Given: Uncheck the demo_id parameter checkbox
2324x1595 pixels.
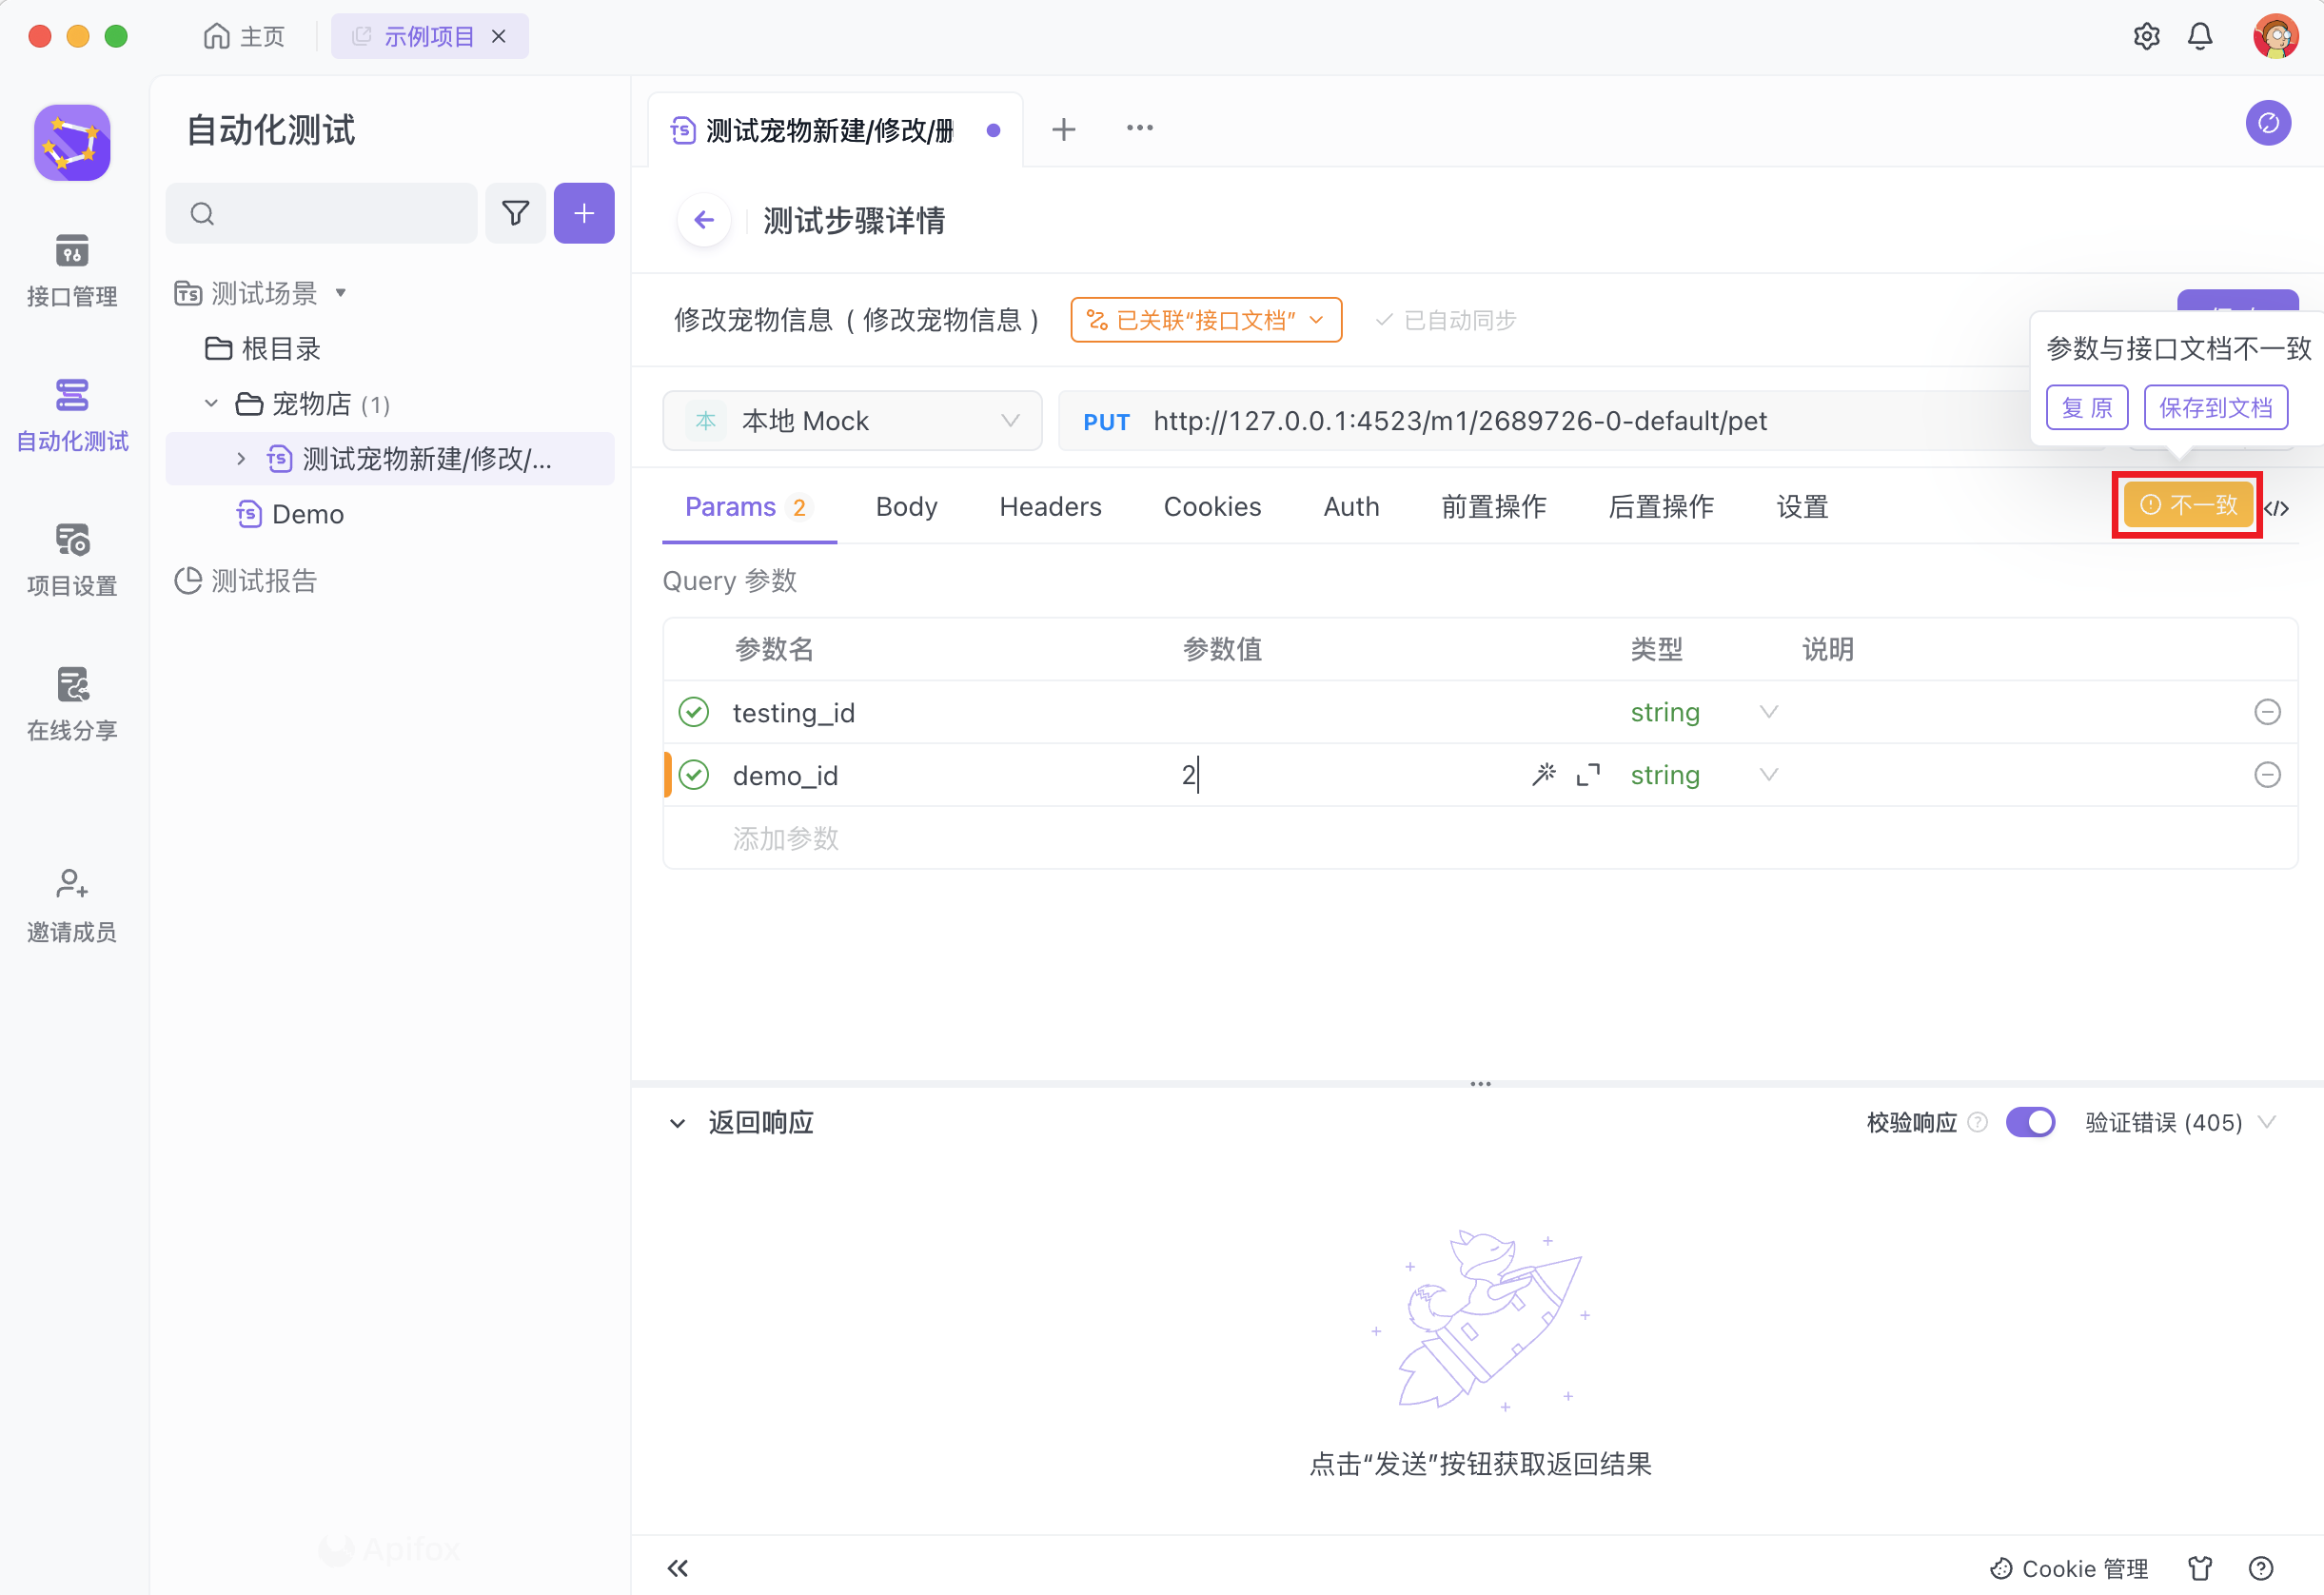Looking at the screenshot, I should [x=693, y=775].
